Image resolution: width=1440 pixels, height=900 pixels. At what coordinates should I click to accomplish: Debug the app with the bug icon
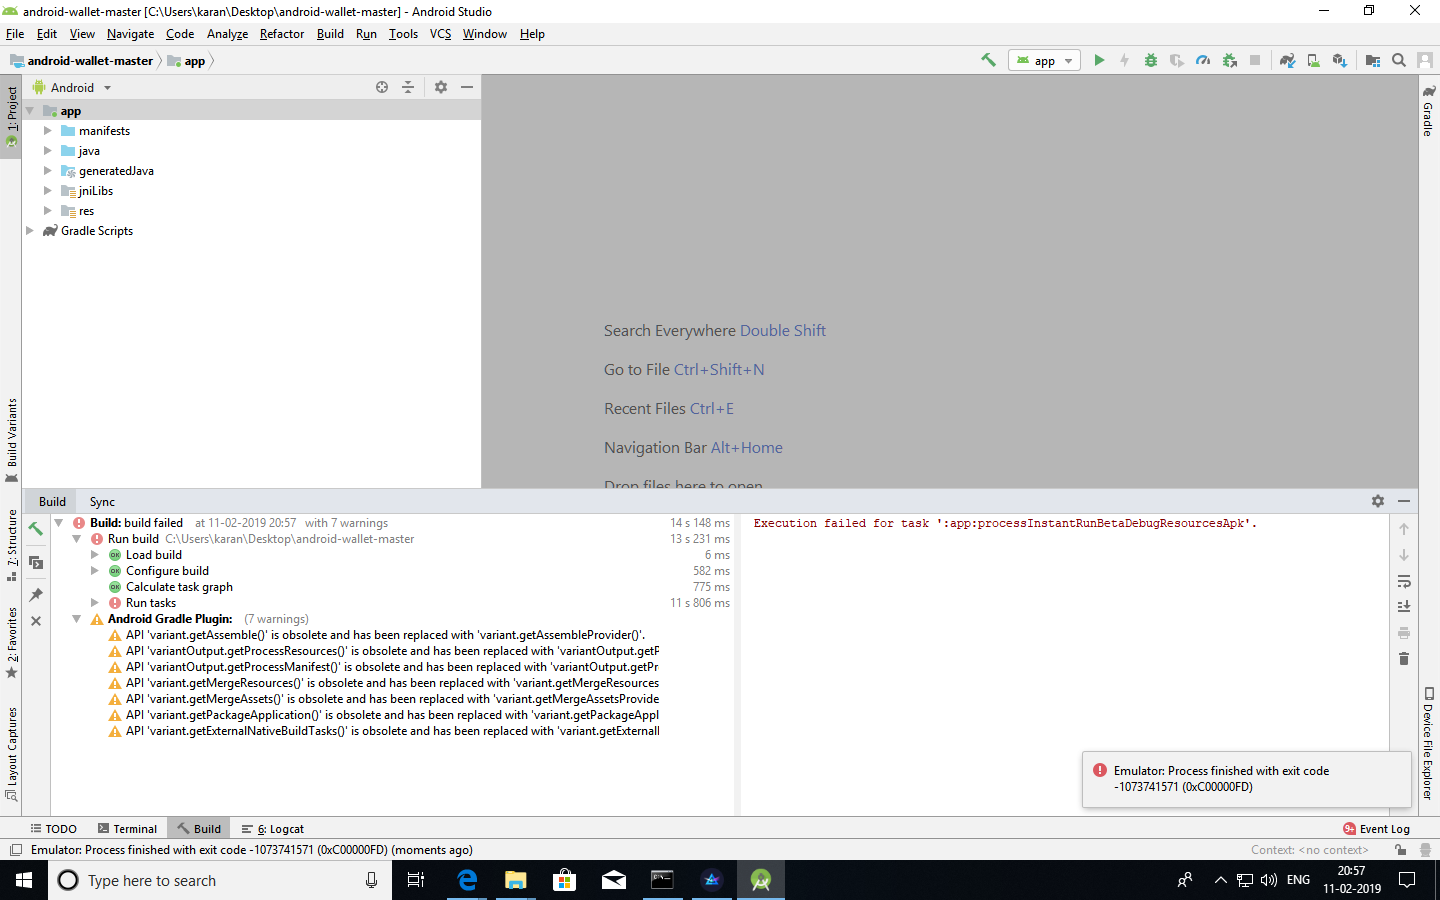(1151, 60)
